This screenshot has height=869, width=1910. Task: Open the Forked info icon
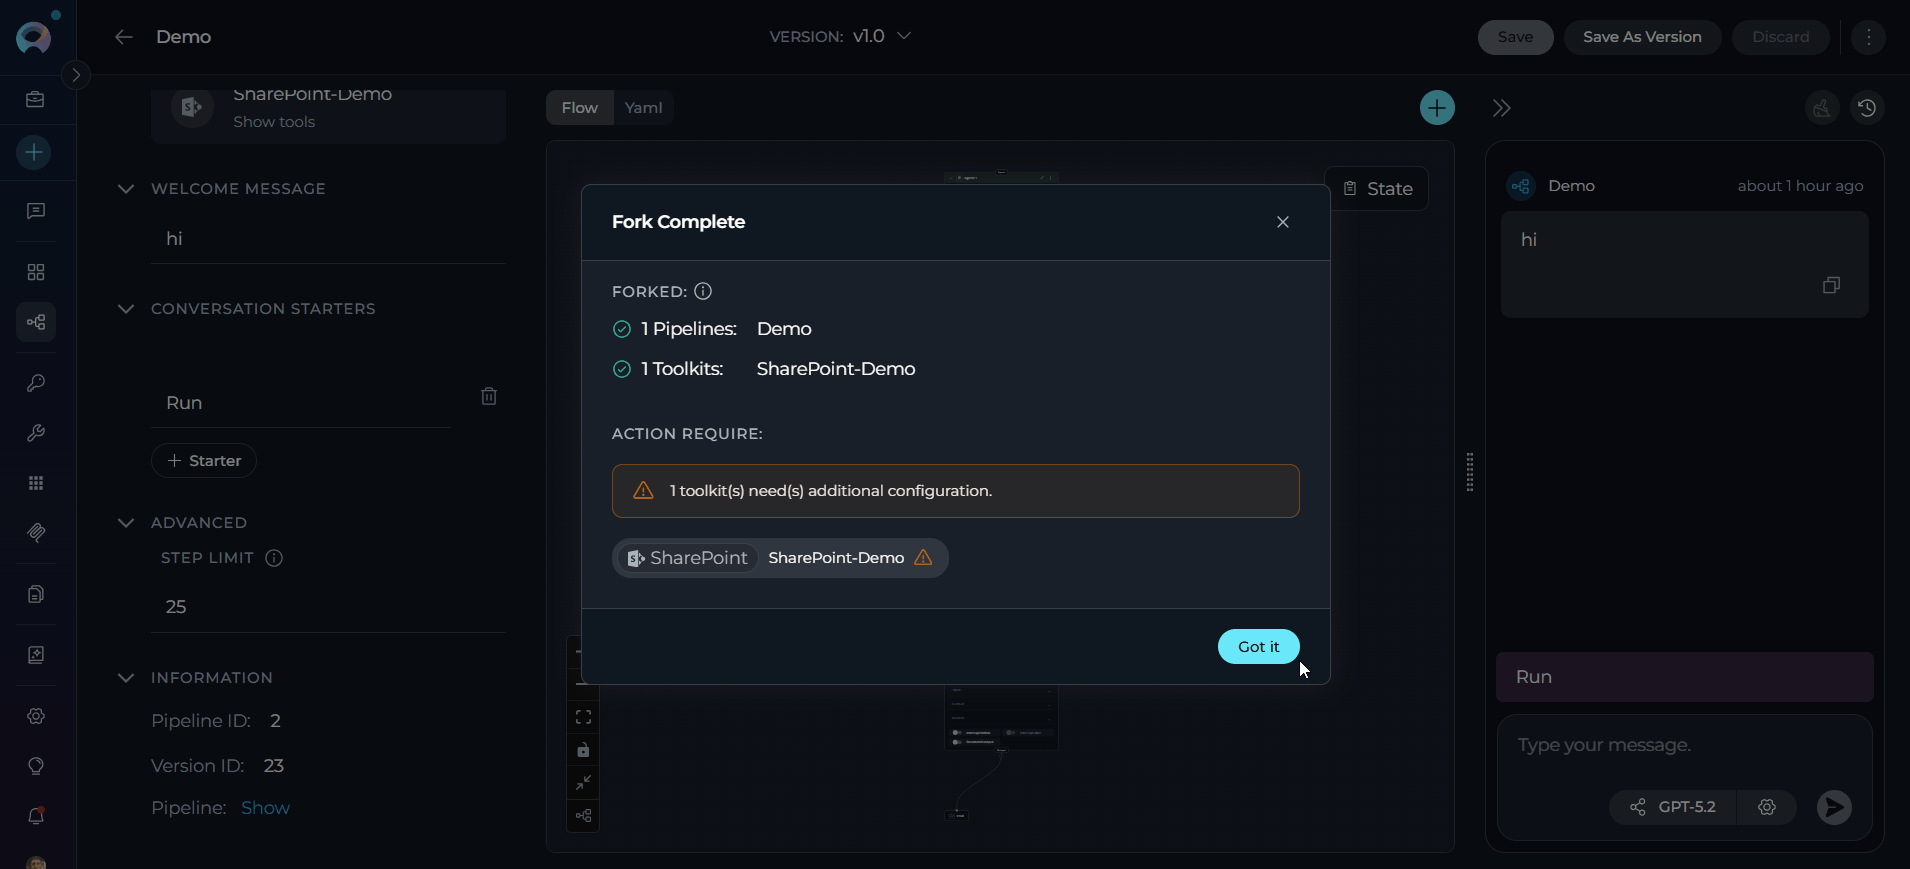tap(703, 291)
